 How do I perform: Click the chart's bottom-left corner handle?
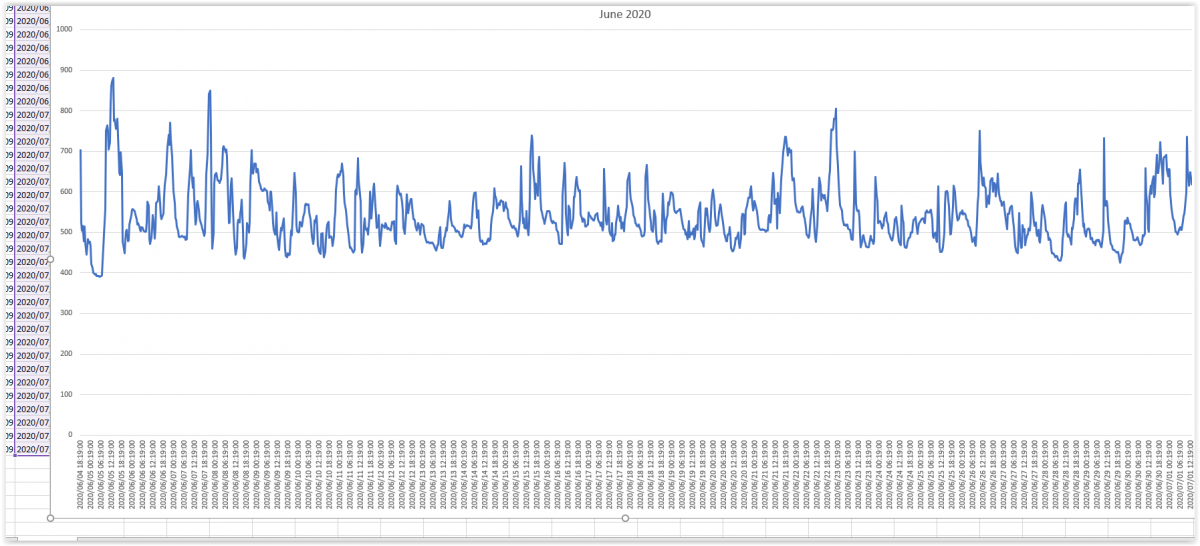tap(50, 518)
